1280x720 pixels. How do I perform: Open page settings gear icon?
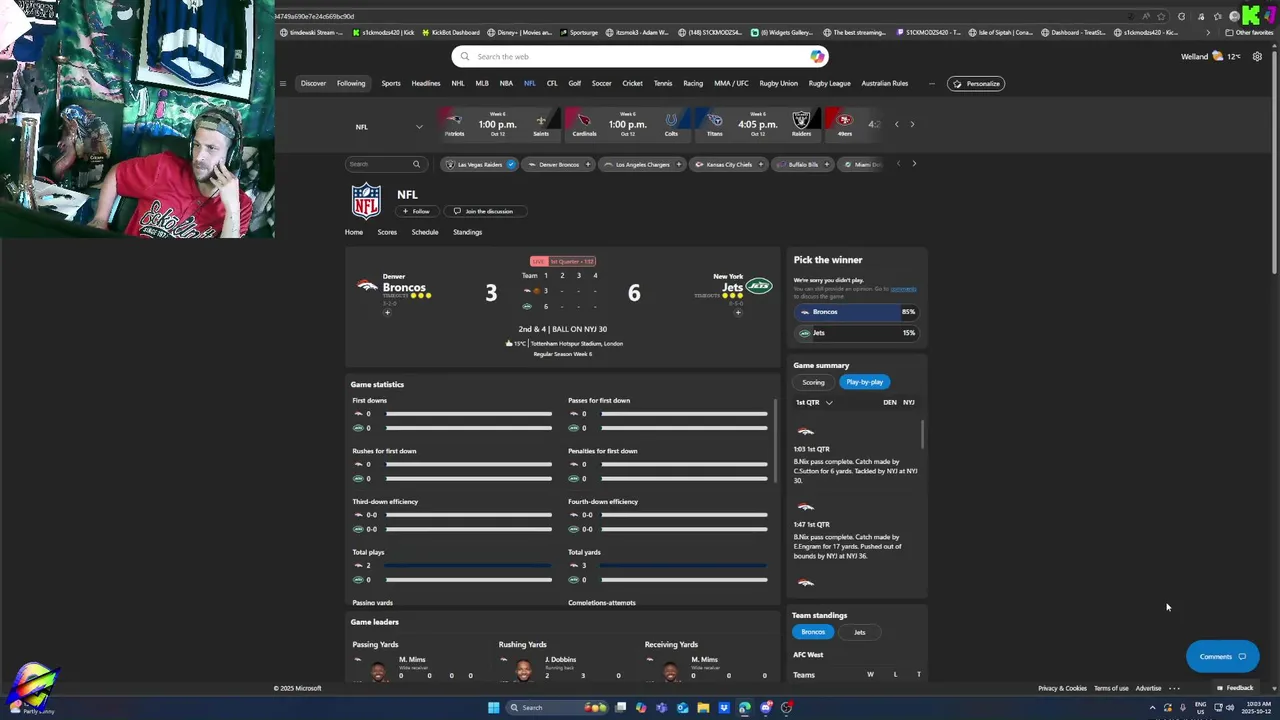1257,57
